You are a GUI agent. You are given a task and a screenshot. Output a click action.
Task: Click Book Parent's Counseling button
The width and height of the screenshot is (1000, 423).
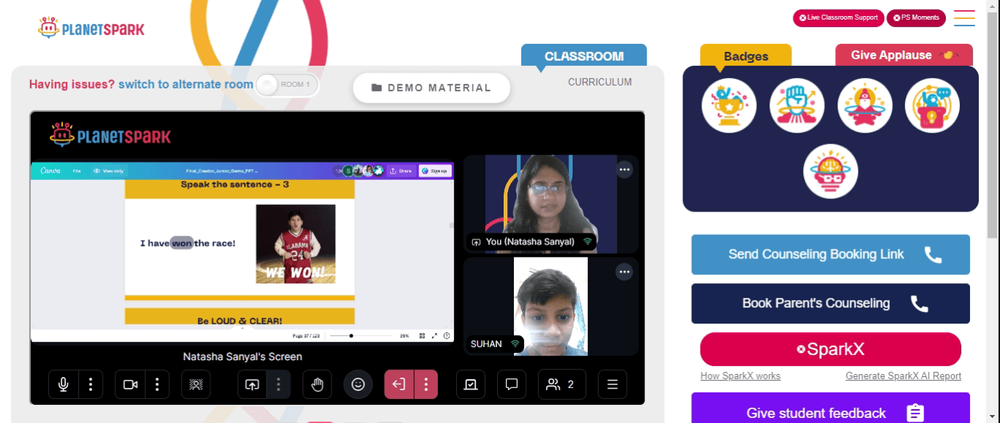tap(830, 303)
